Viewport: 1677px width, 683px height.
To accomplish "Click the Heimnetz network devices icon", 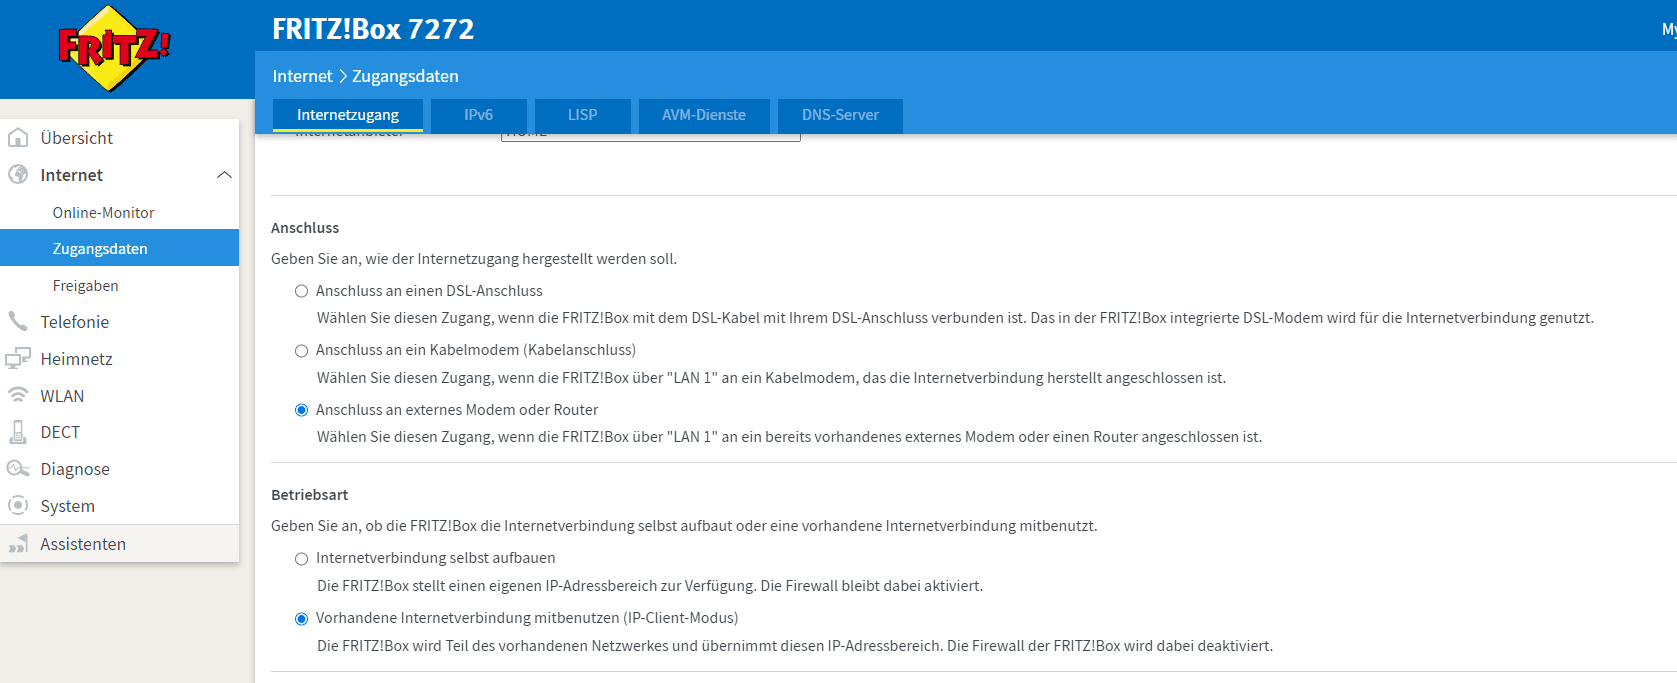I will [18, 358].
